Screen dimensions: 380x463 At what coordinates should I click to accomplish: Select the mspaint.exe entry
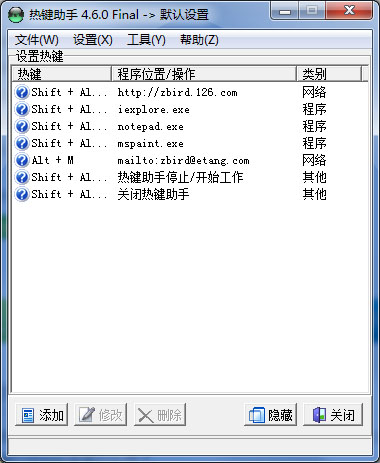pos(150,144)
